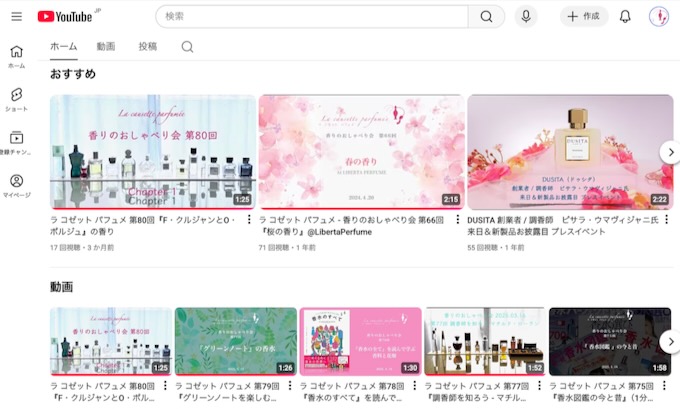Viewport: 680px width, 409px height.
Task: Click the 作成 create button
Action: point(584,16)
